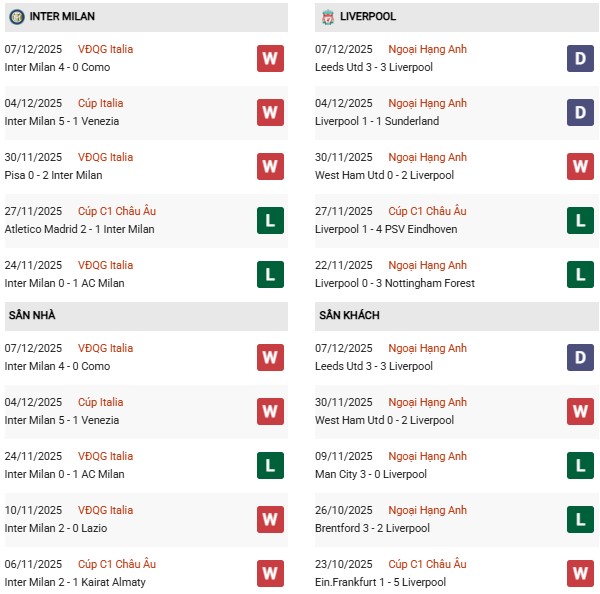Open Liverpool 0-3 Nottingham Forest match
Viewport: 600px width, 594px height.
394,283
